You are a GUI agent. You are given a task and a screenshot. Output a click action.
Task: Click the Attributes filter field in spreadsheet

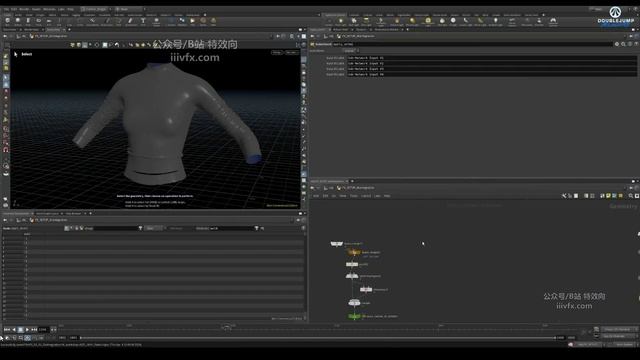[x=231, y=228]
